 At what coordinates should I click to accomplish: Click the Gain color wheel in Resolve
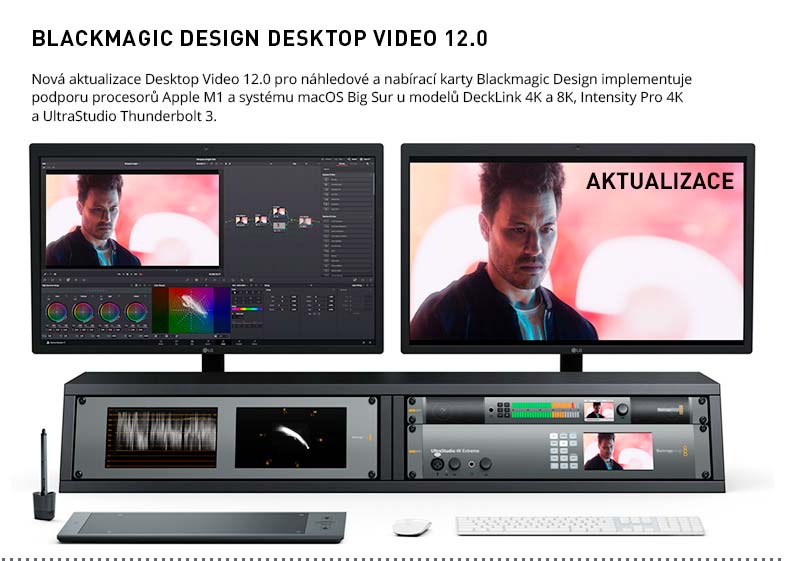[x=109, y=312]
